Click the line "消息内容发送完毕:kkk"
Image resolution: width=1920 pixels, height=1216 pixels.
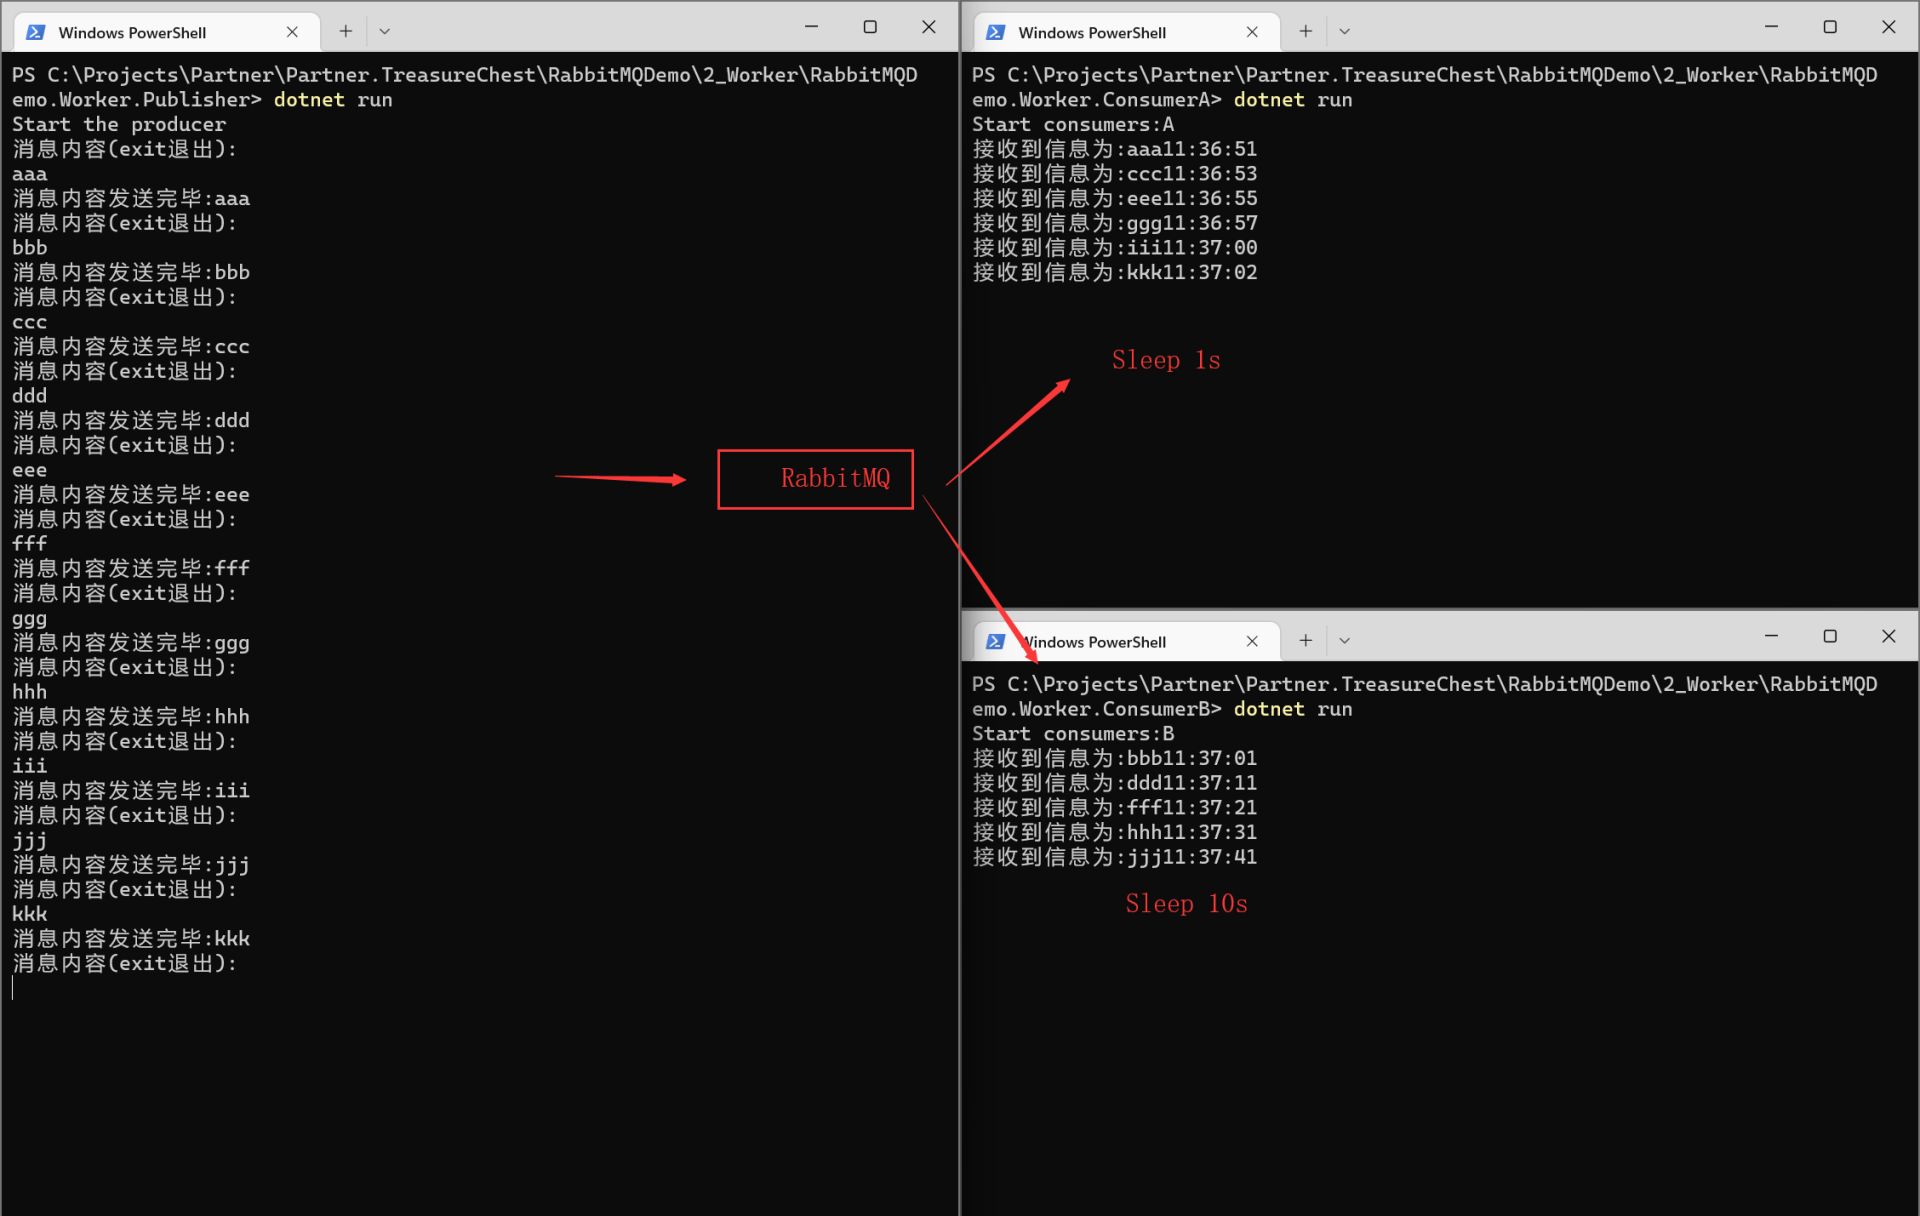131,938
